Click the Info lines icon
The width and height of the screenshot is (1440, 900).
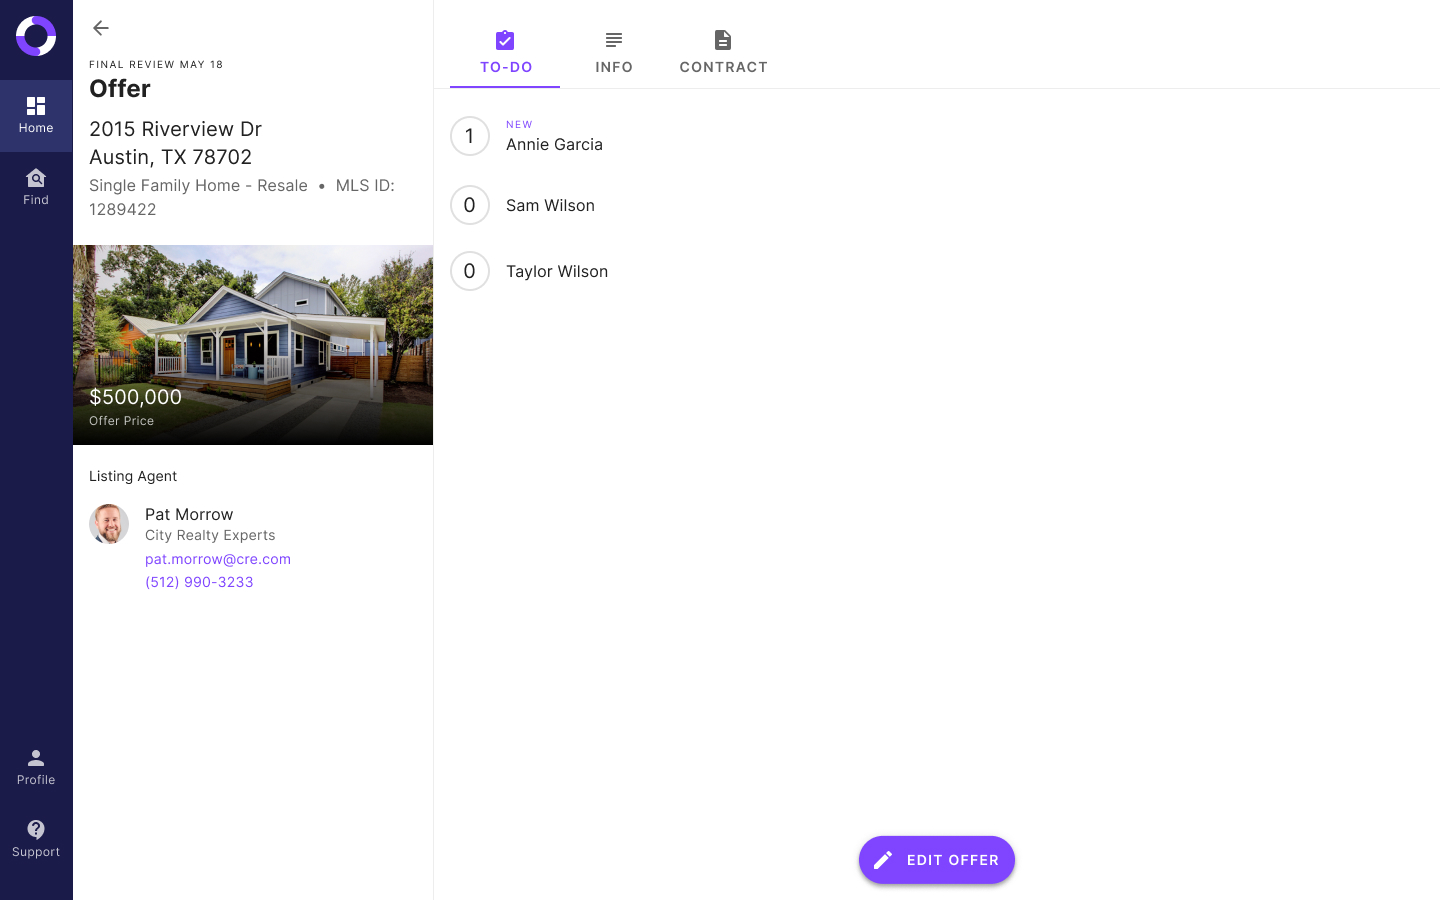click(x=614, y=40)
